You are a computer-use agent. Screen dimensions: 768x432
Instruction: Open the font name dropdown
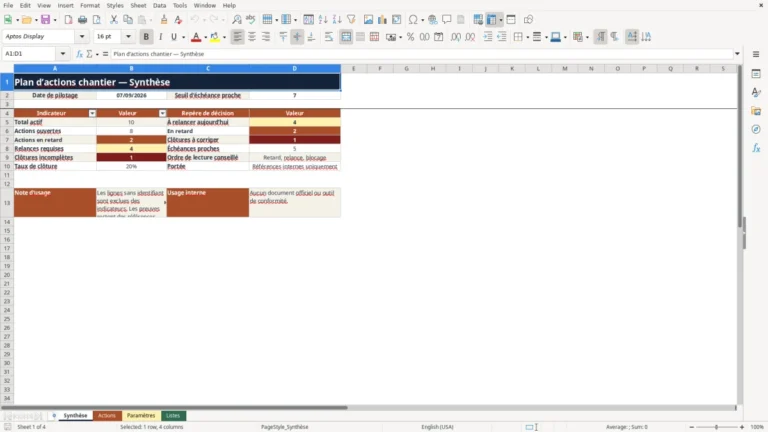click(82, 36)
